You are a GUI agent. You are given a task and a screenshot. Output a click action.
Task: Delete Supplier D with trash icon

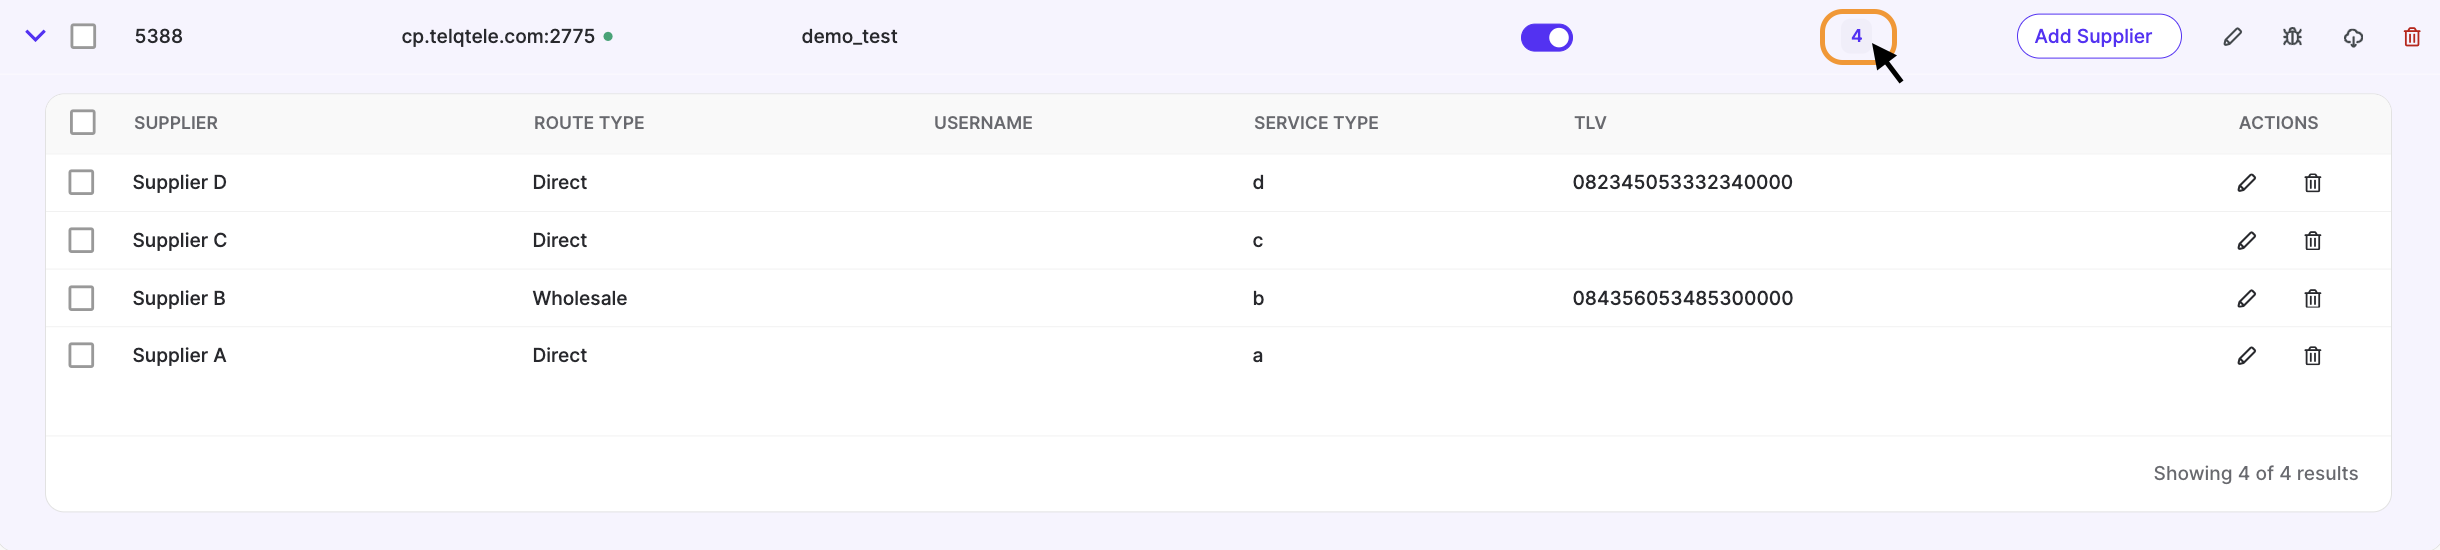pyautogui.click(x=2312, y=182)
